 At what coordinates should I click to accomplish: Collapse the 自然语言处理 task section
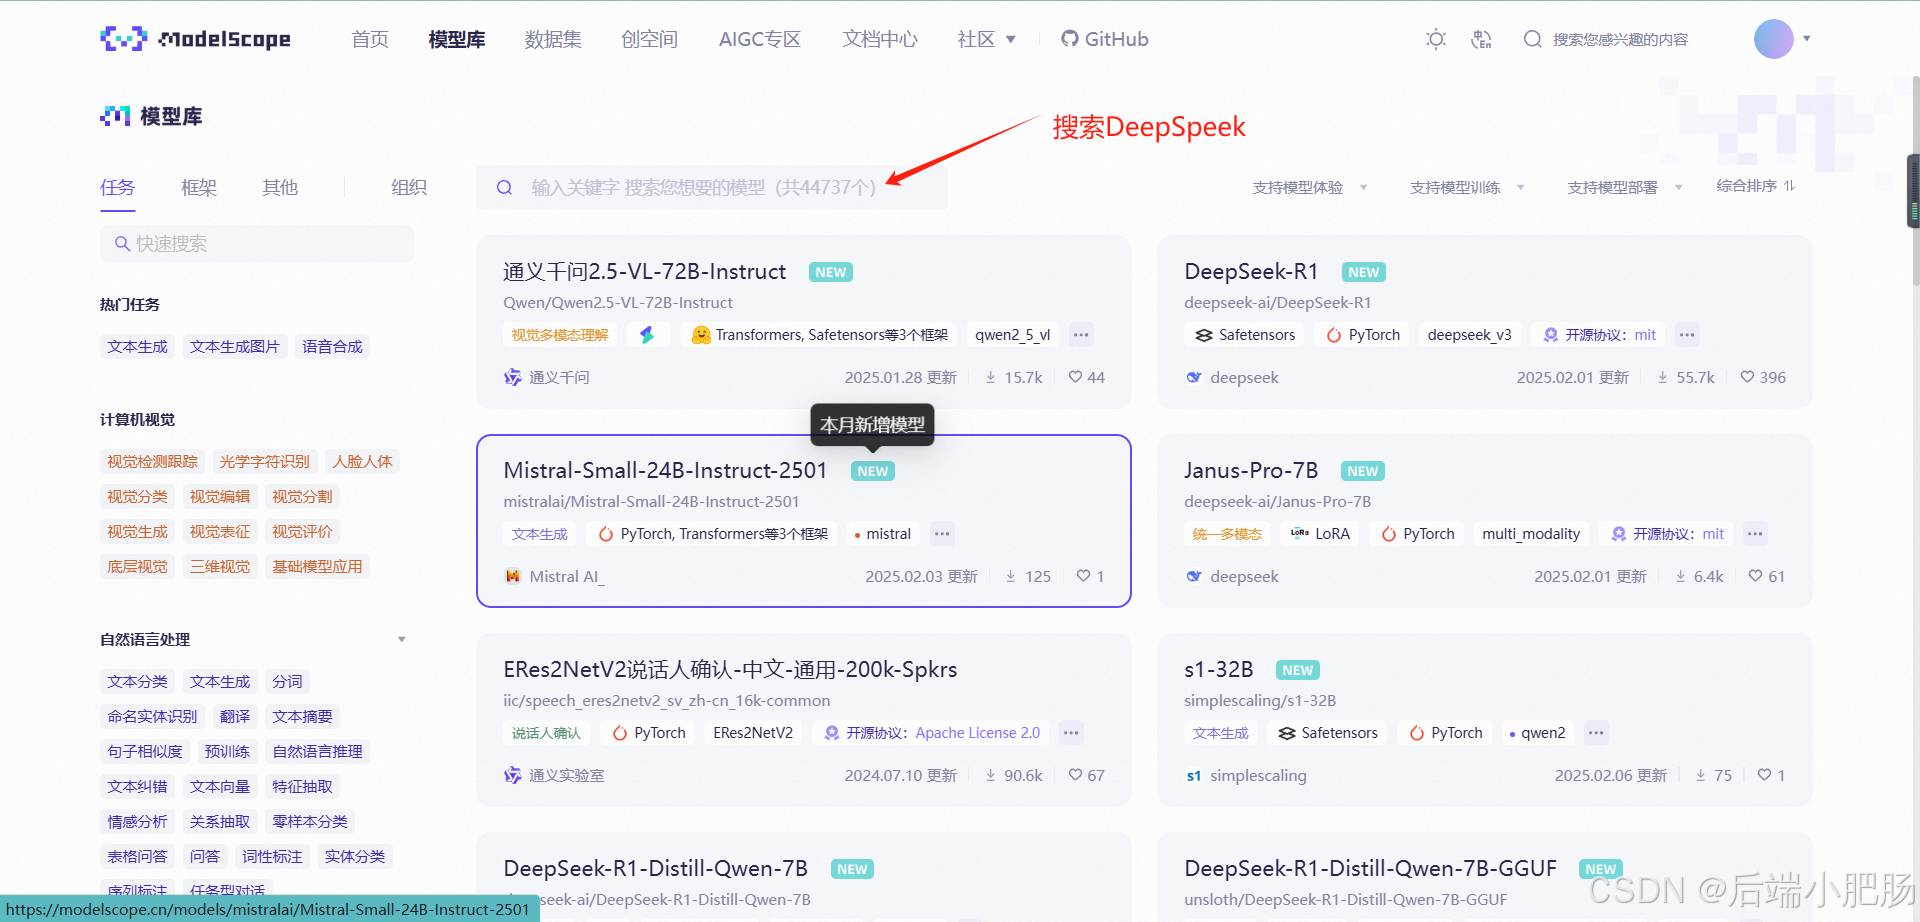click(x=402, y=640)
